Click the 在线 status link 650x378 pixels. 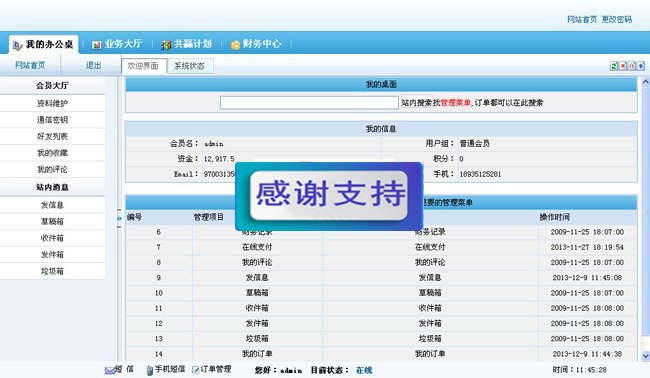tap(364, 370)
